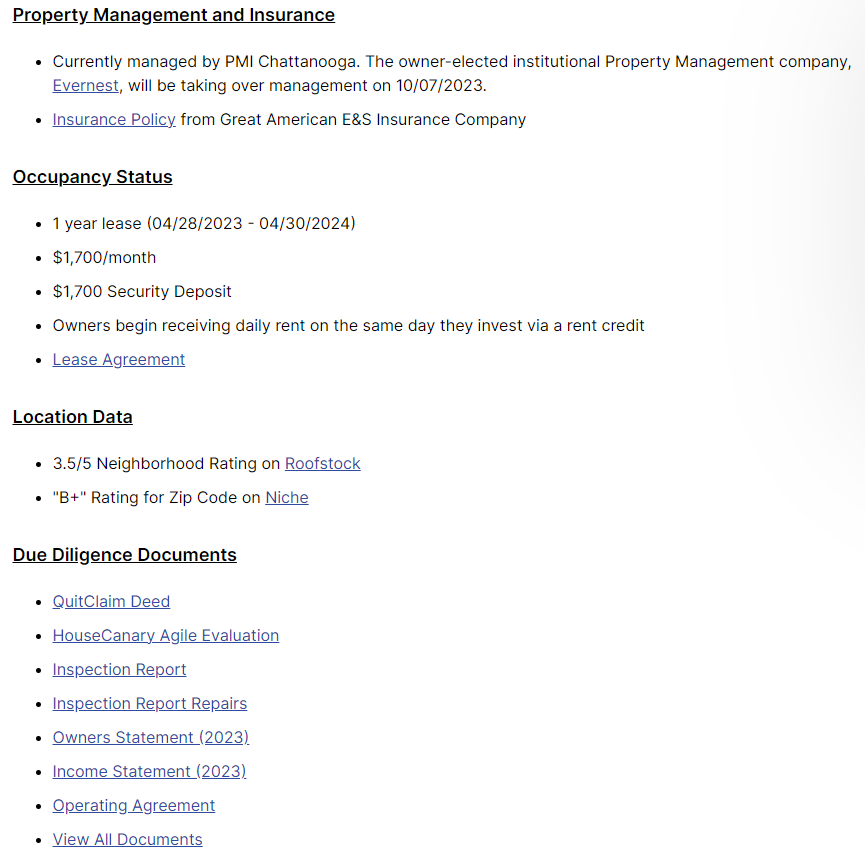
Task: Open the QuitClaim Deed document
Action: 111,601
